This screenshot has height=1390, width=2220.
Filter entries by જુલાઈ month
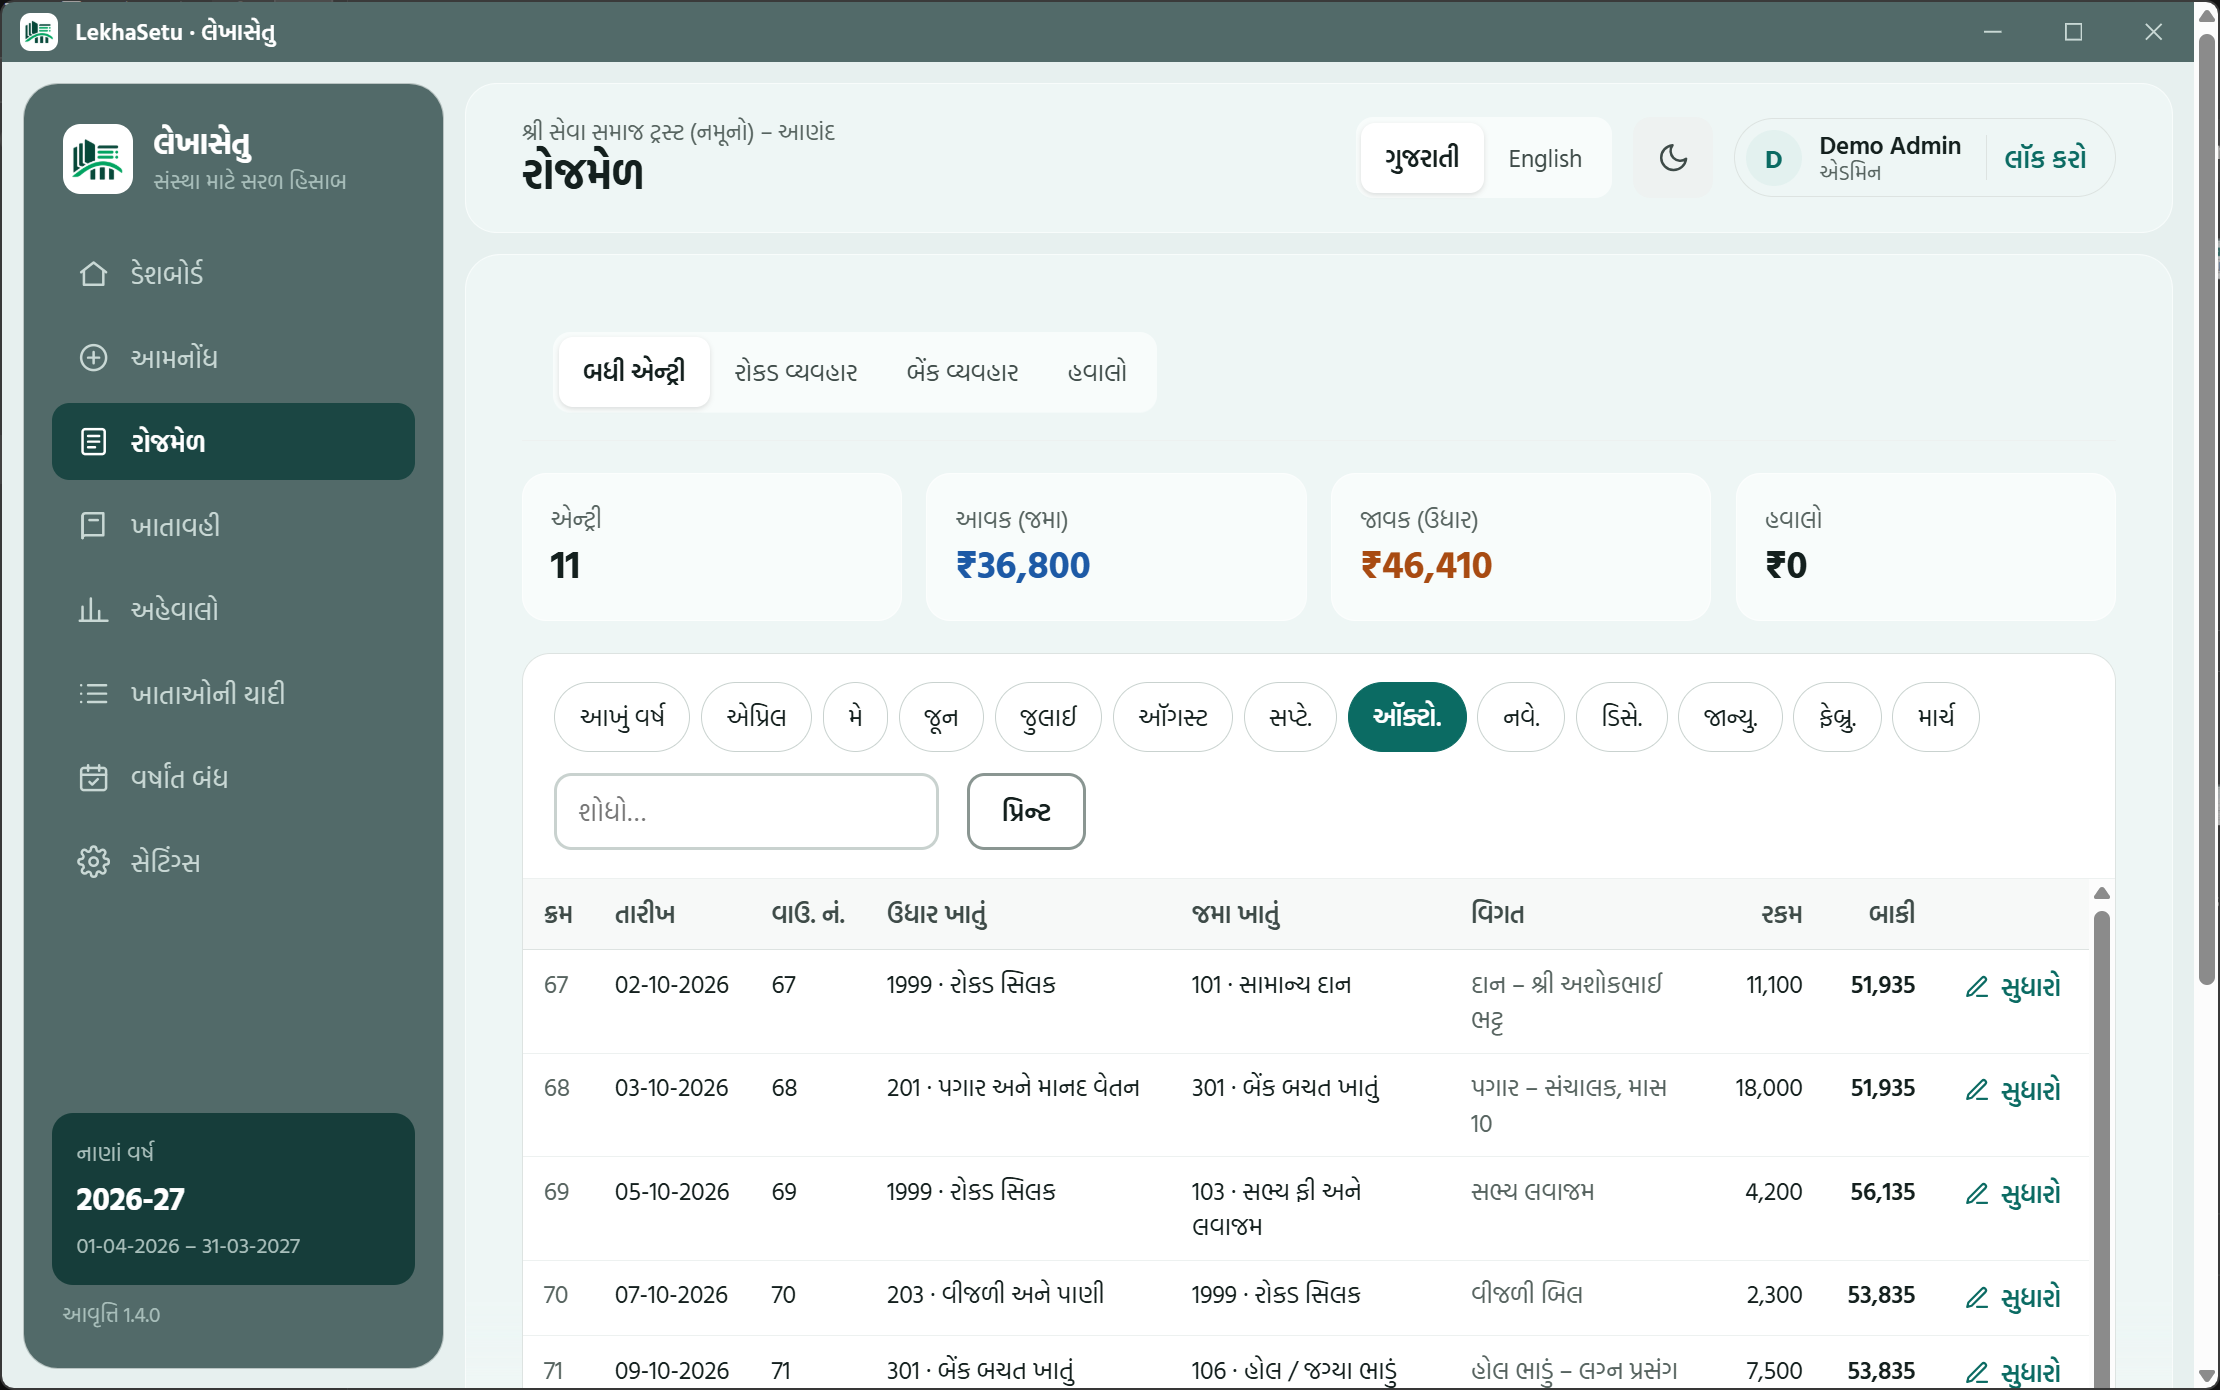coord(1048,717)
